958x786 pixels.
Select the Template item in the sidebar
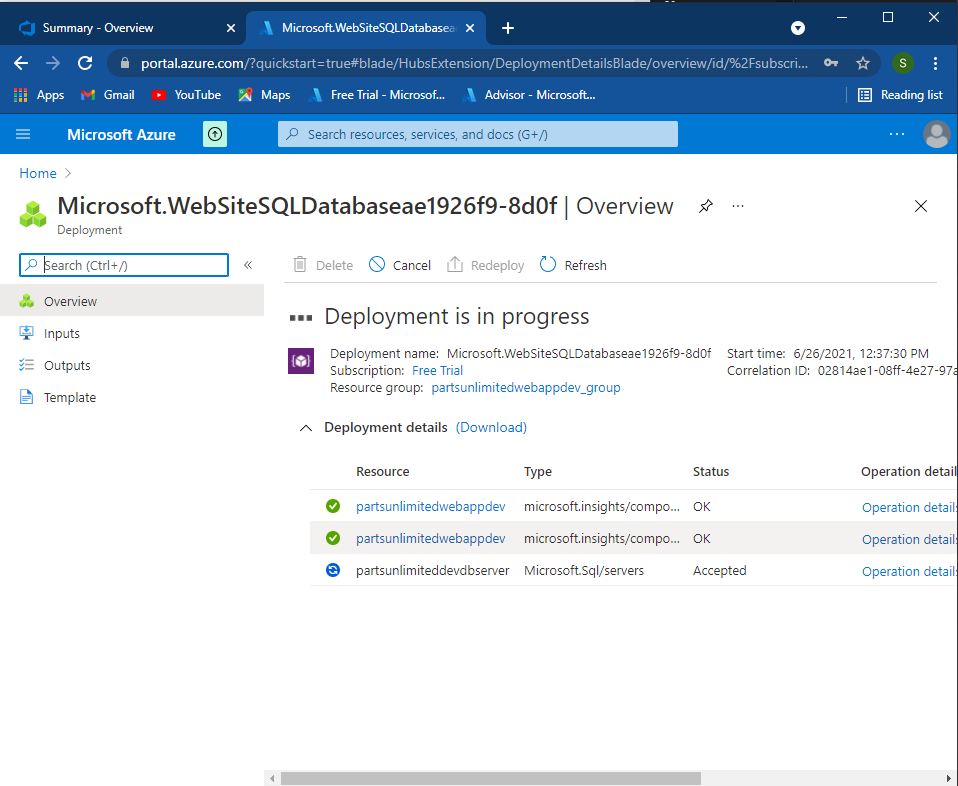click(70, 397)
